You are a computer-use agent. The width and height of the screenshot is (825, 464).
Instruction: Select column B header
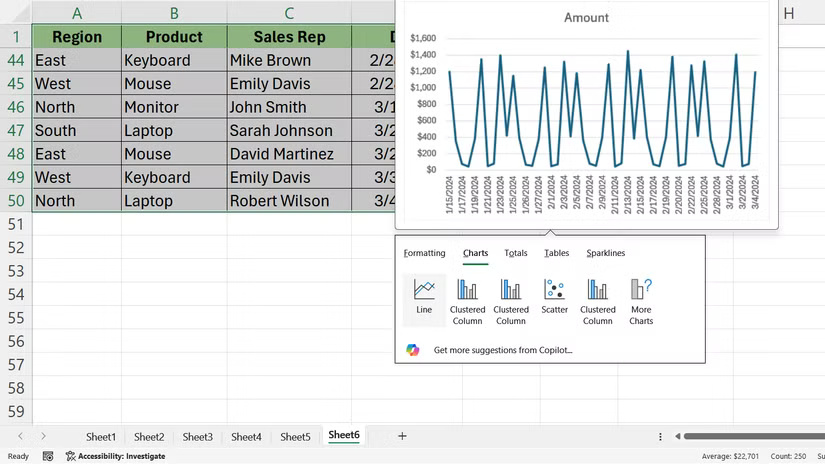pyautogui.click(x=174, y=13)
